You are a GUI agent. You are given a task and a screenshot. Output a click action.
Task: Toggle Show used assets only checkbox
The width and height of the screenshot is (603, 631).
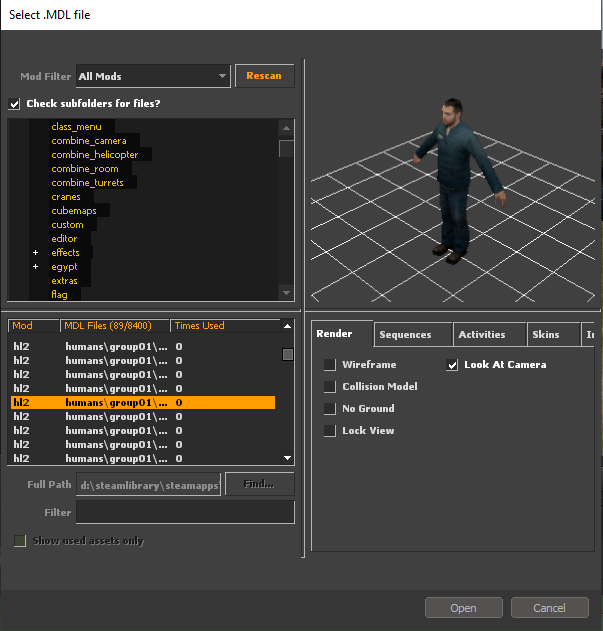(20, 541)
